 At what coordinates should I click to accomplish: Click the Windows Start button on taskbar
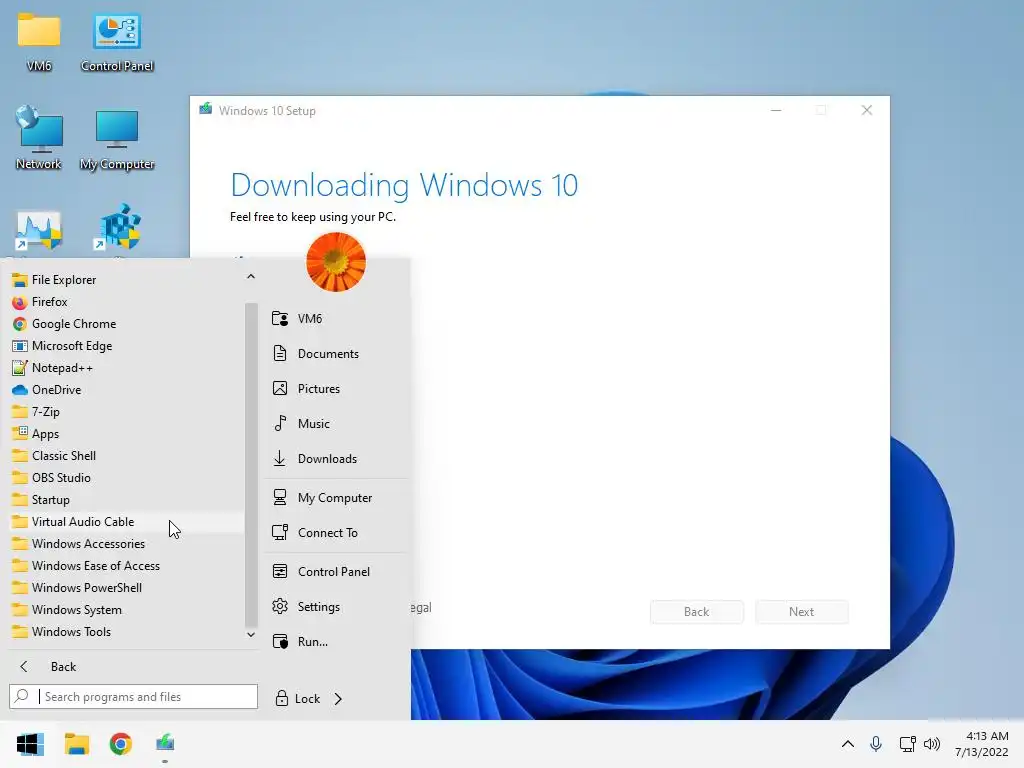(30, 744)
